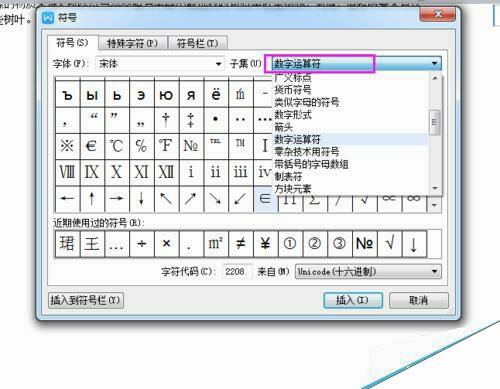Image resolution: width=500 pixels, height=389 pixels.
Task: Choose the yen sign in recent symbols
Action: tap(265, 244)
